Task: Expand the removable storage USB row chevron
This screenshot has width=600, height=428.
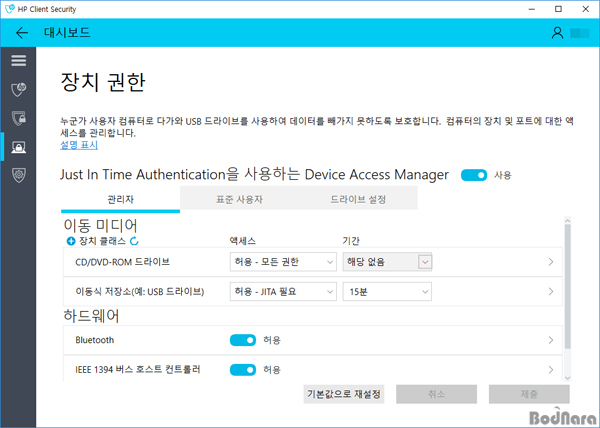Action: [551, 291]
